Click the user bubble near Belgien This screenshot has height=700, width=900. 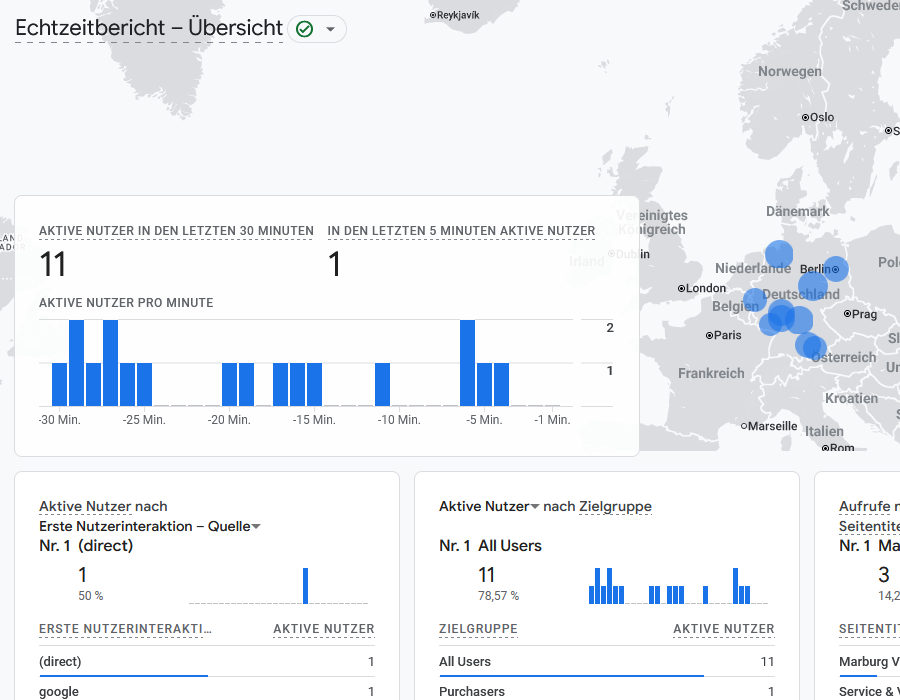point(755,300)
